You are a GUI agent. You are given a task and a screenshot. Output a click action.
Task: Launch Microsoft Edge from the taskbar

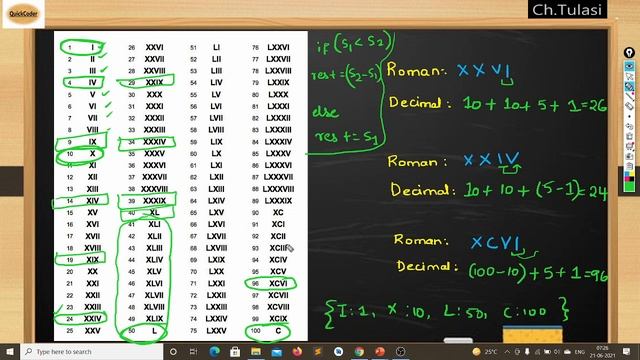click(x=215, y=351)
